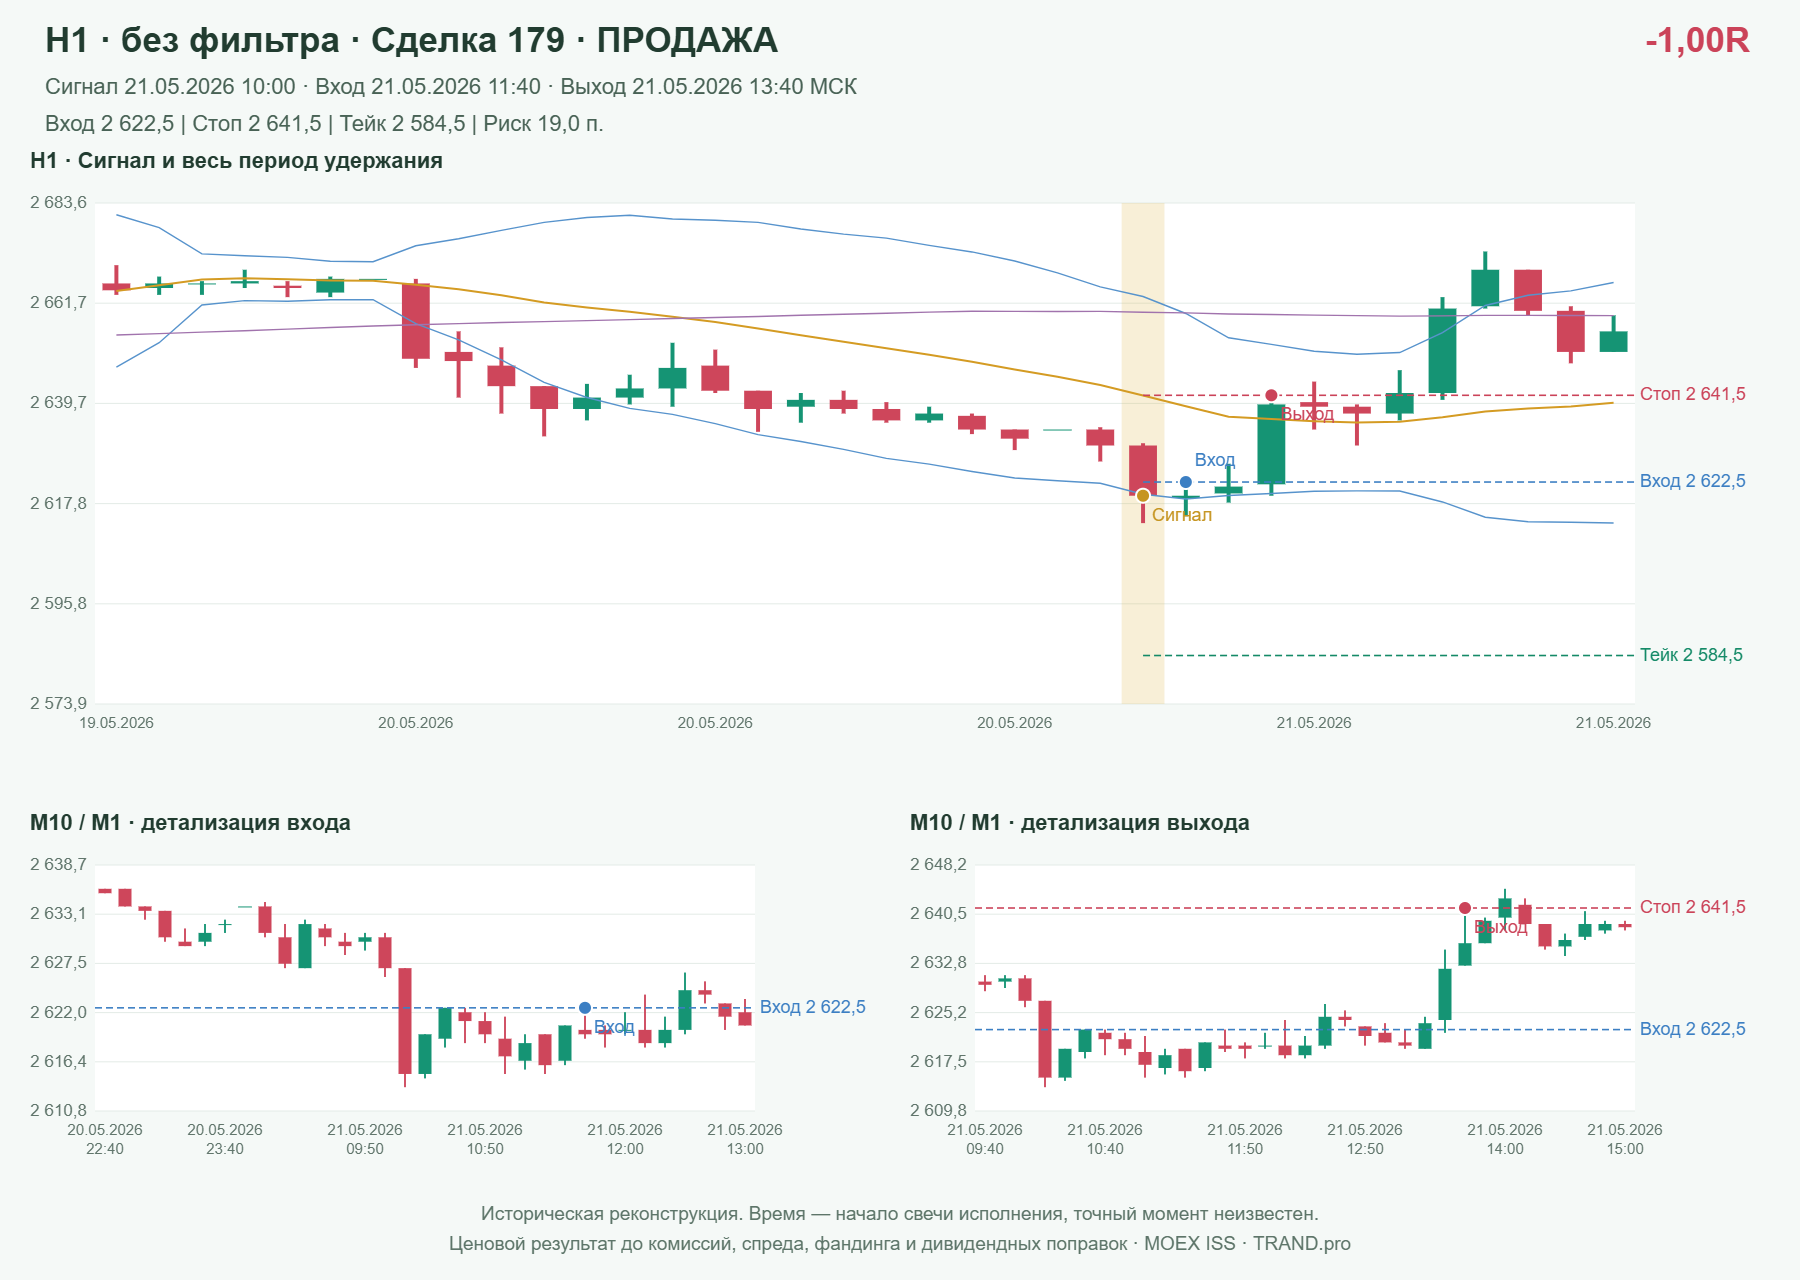Image resolution: width=1800 pixels, height=1280 pixels.
Task: Select the '21.05.2026 13:00' time axis label
Action: (745, 1139)
